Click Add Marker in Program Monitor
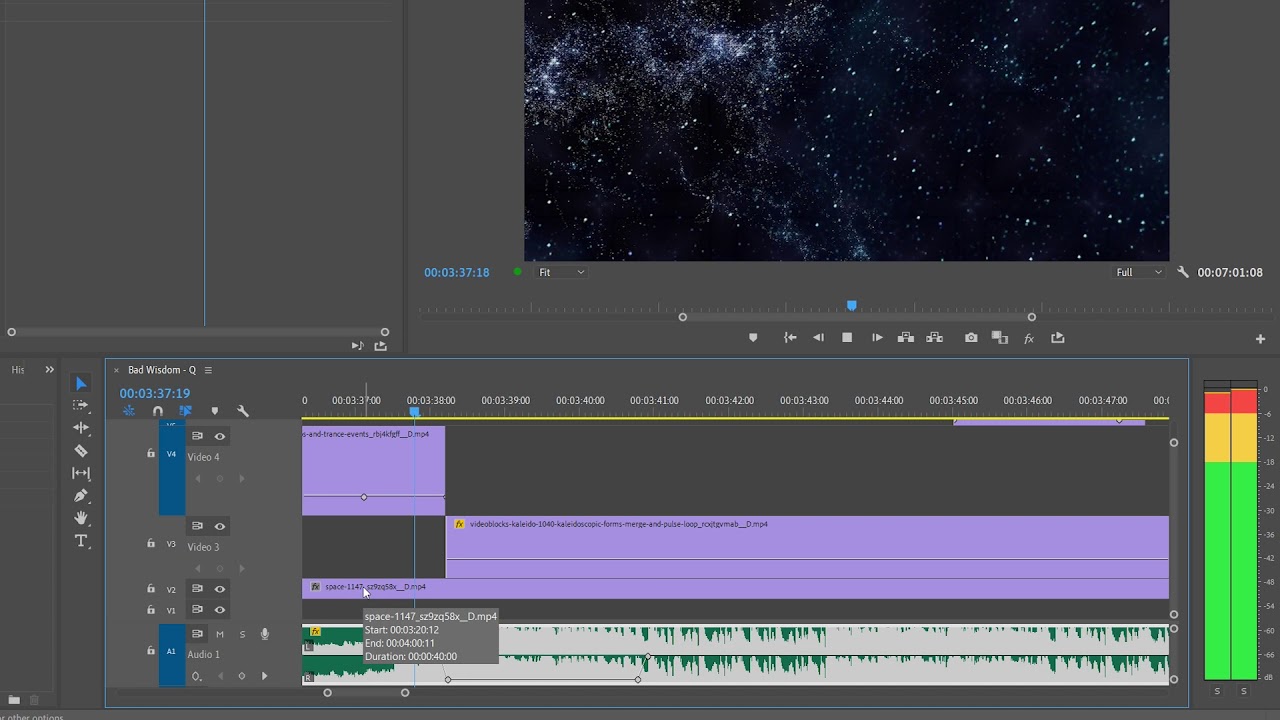 [x=753, y=338]
